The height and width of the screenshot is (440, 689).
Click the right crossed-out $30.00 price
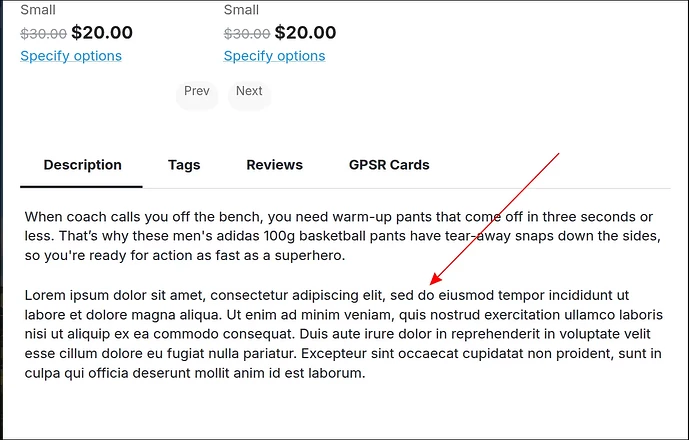pos(246,33)
